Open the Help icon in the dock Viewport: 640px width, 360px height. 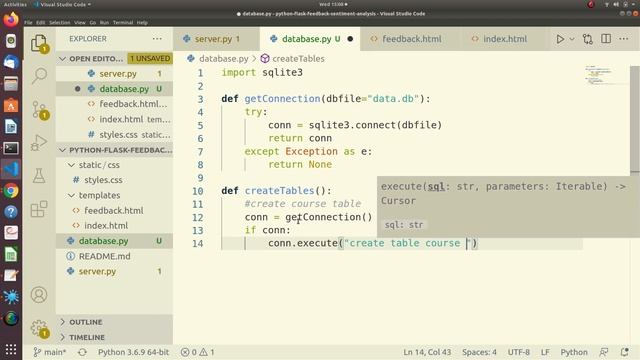[11, 212]
